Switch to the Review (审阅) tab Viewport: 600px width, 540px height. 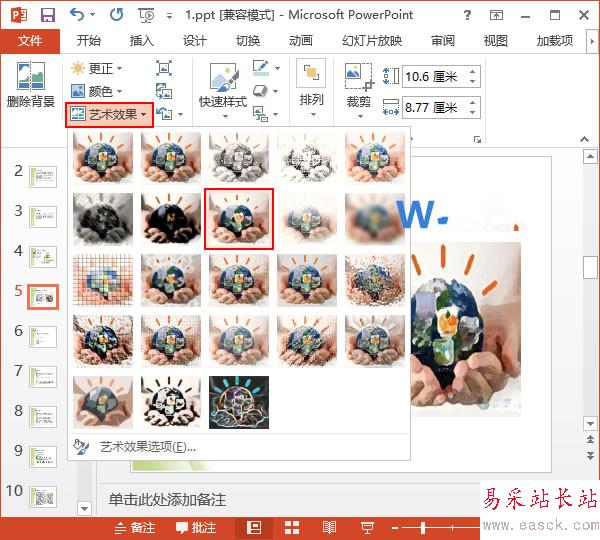(443, 41)
